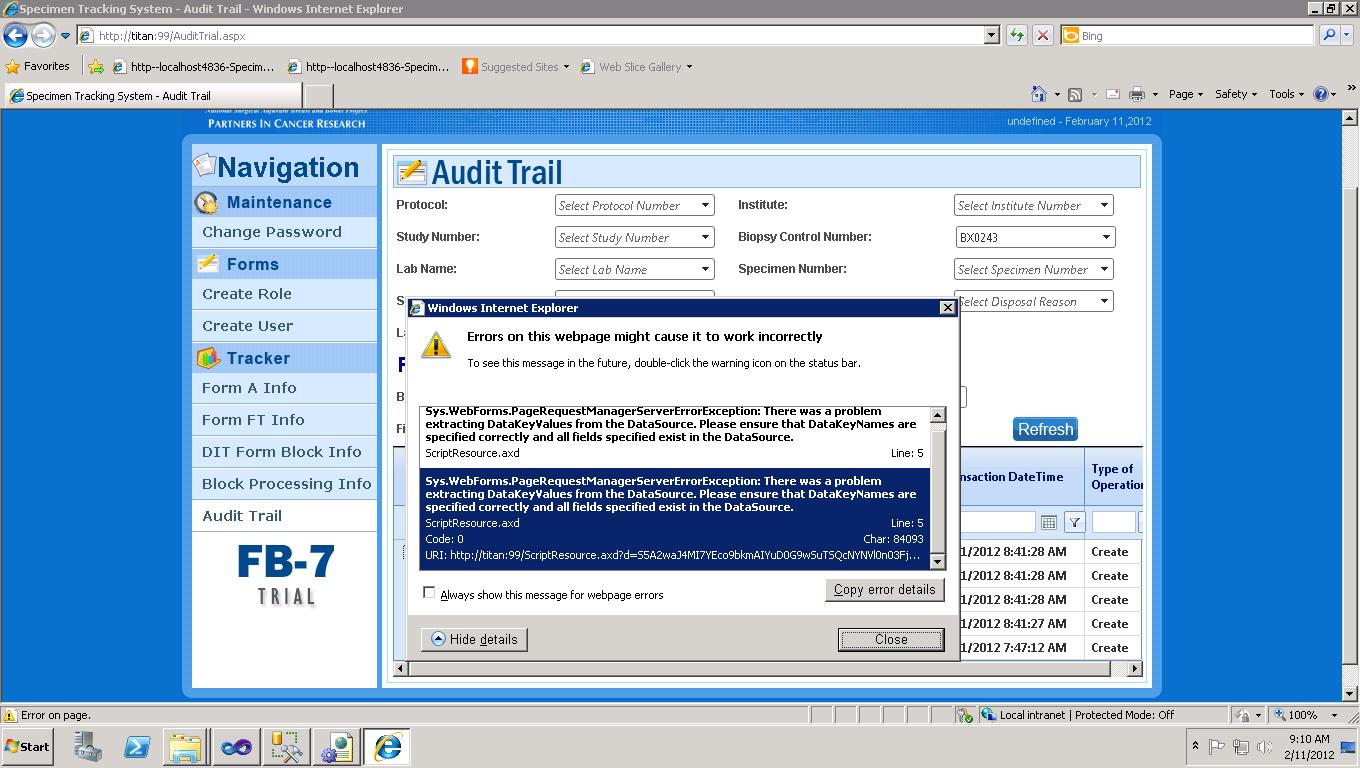Open the address bar history dropdown arrow
The height and width of the screenshot is (768, 1360).
(992, 35)
